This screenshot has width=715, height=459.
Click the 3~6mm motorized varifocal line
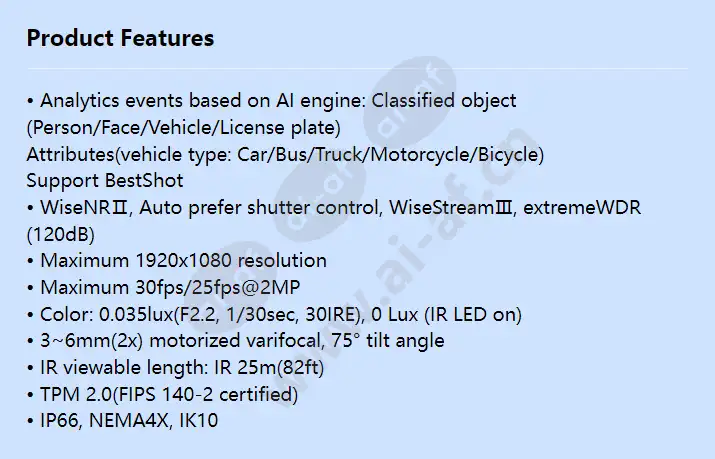(235, 341)
